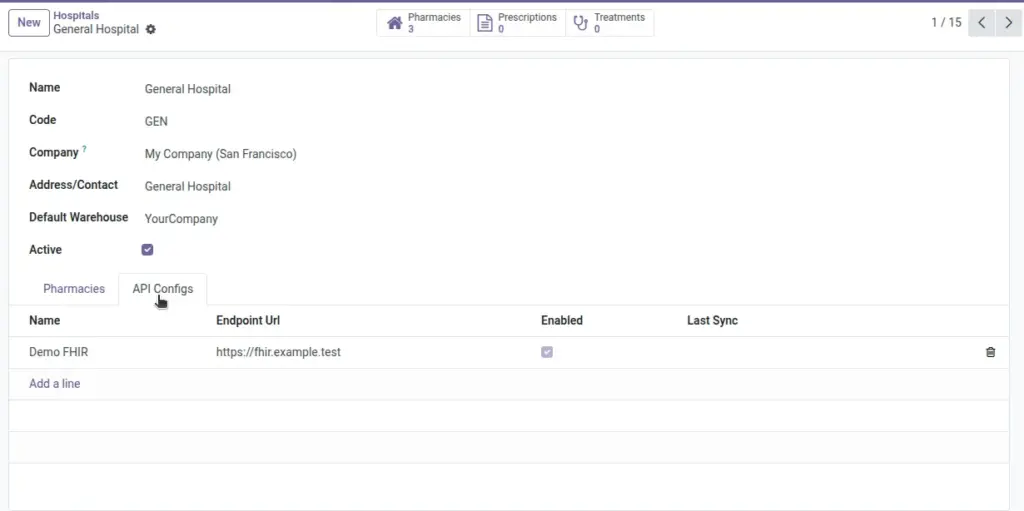This screenshot has height=511, width=1024.
Task: Edit the Code field GEN
Action: tap(156, 122)
